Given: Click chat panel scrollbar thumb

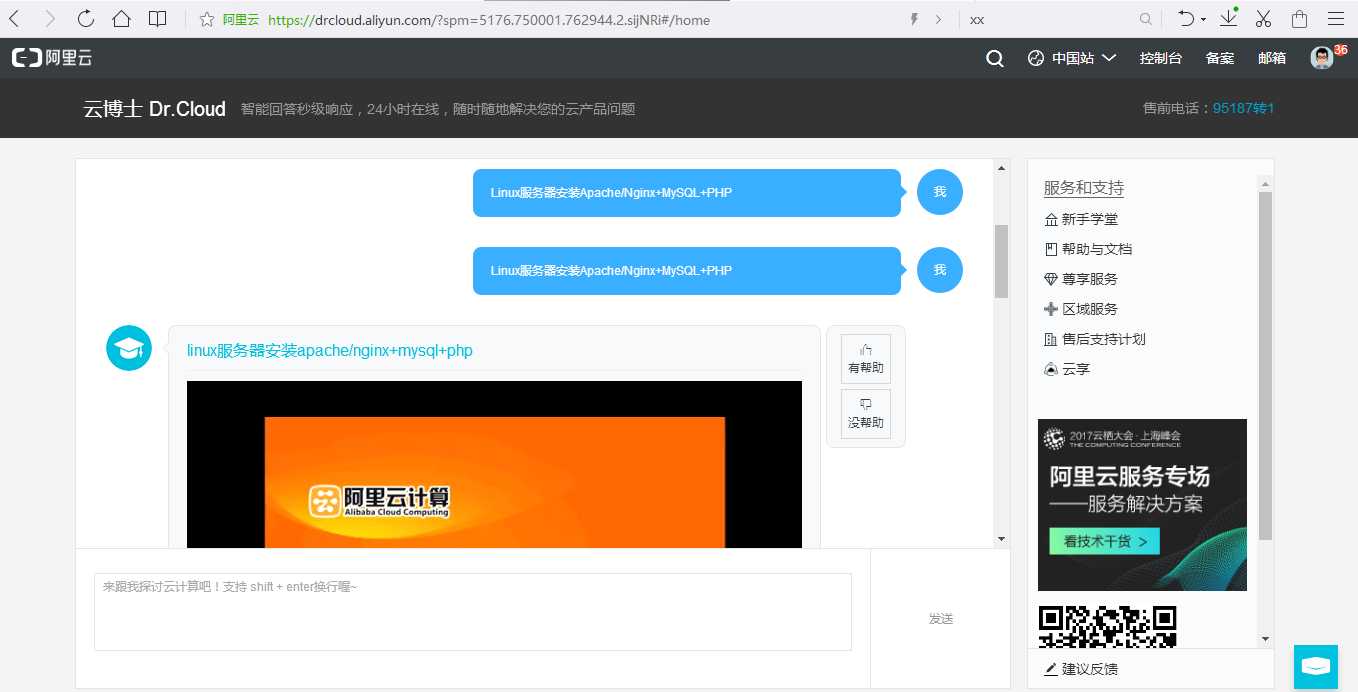Looking at the screenshot, I should (1002, 261).
